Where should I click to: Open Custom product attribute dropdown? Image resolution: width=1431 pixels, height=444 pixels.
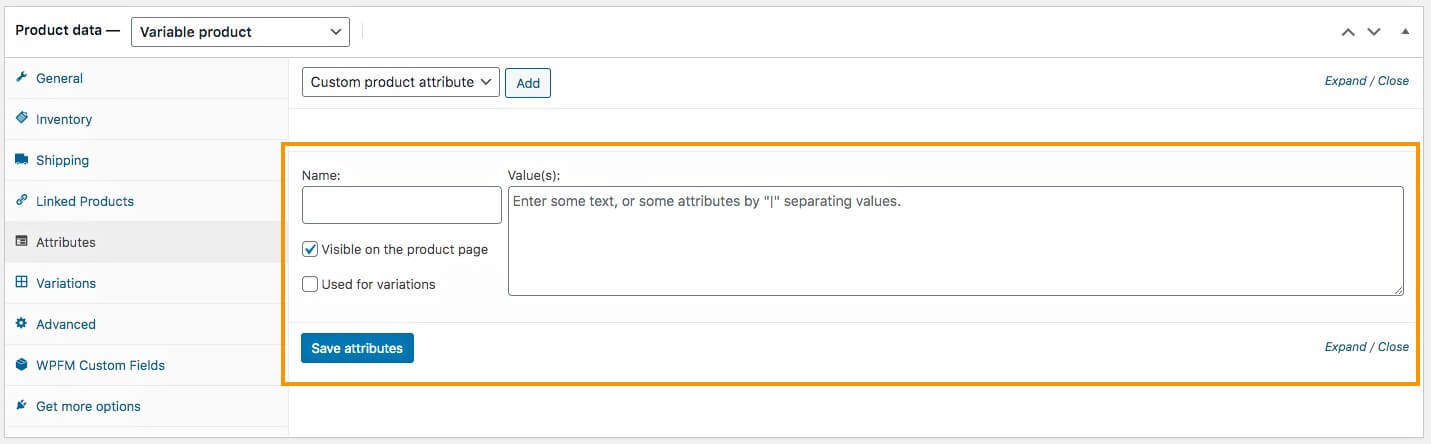(400, 82)
